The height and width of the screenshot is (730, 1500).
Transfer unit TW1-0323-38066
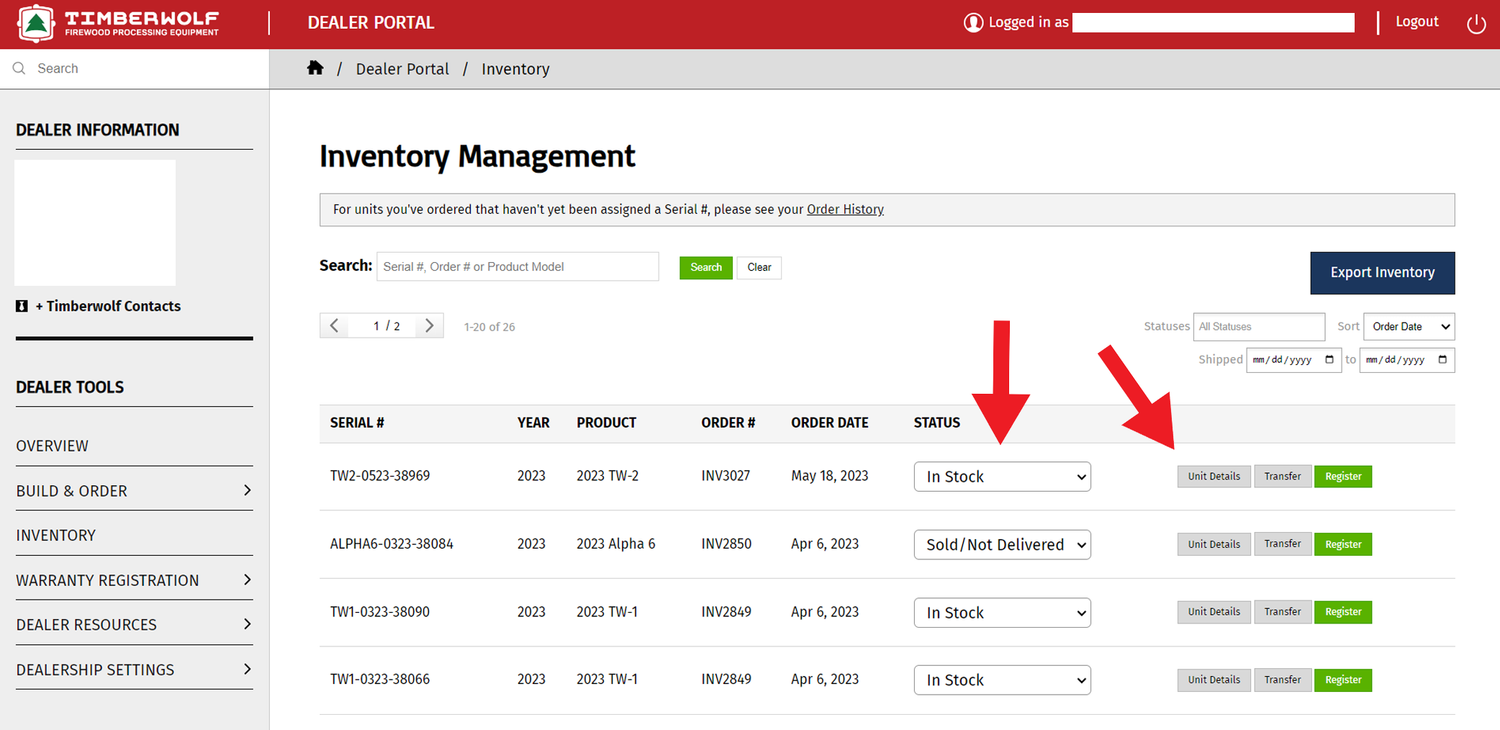[1282, 679]
